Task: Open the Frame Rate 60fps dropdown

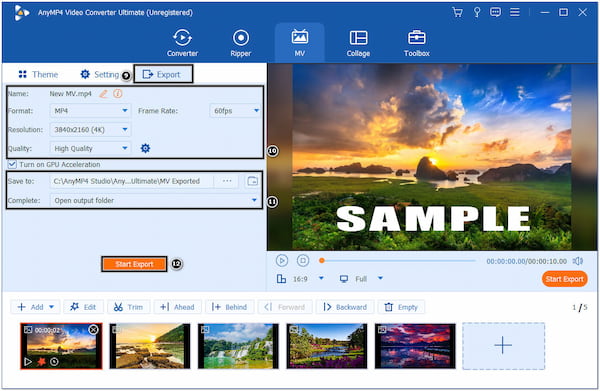Action: click(x=235, y=111)
